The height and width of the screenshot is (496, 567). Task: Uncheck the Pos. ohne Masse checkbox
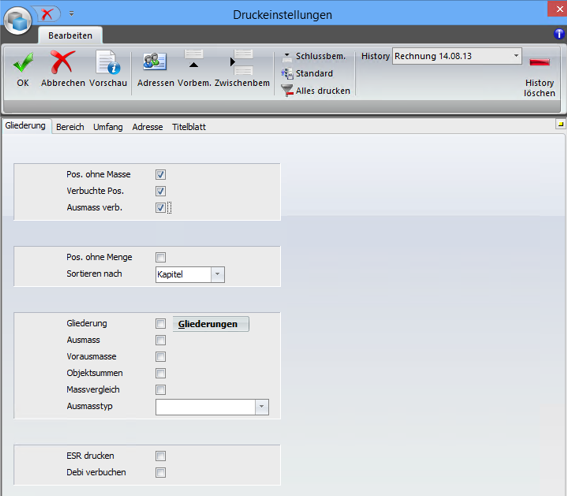coord(161,175)
